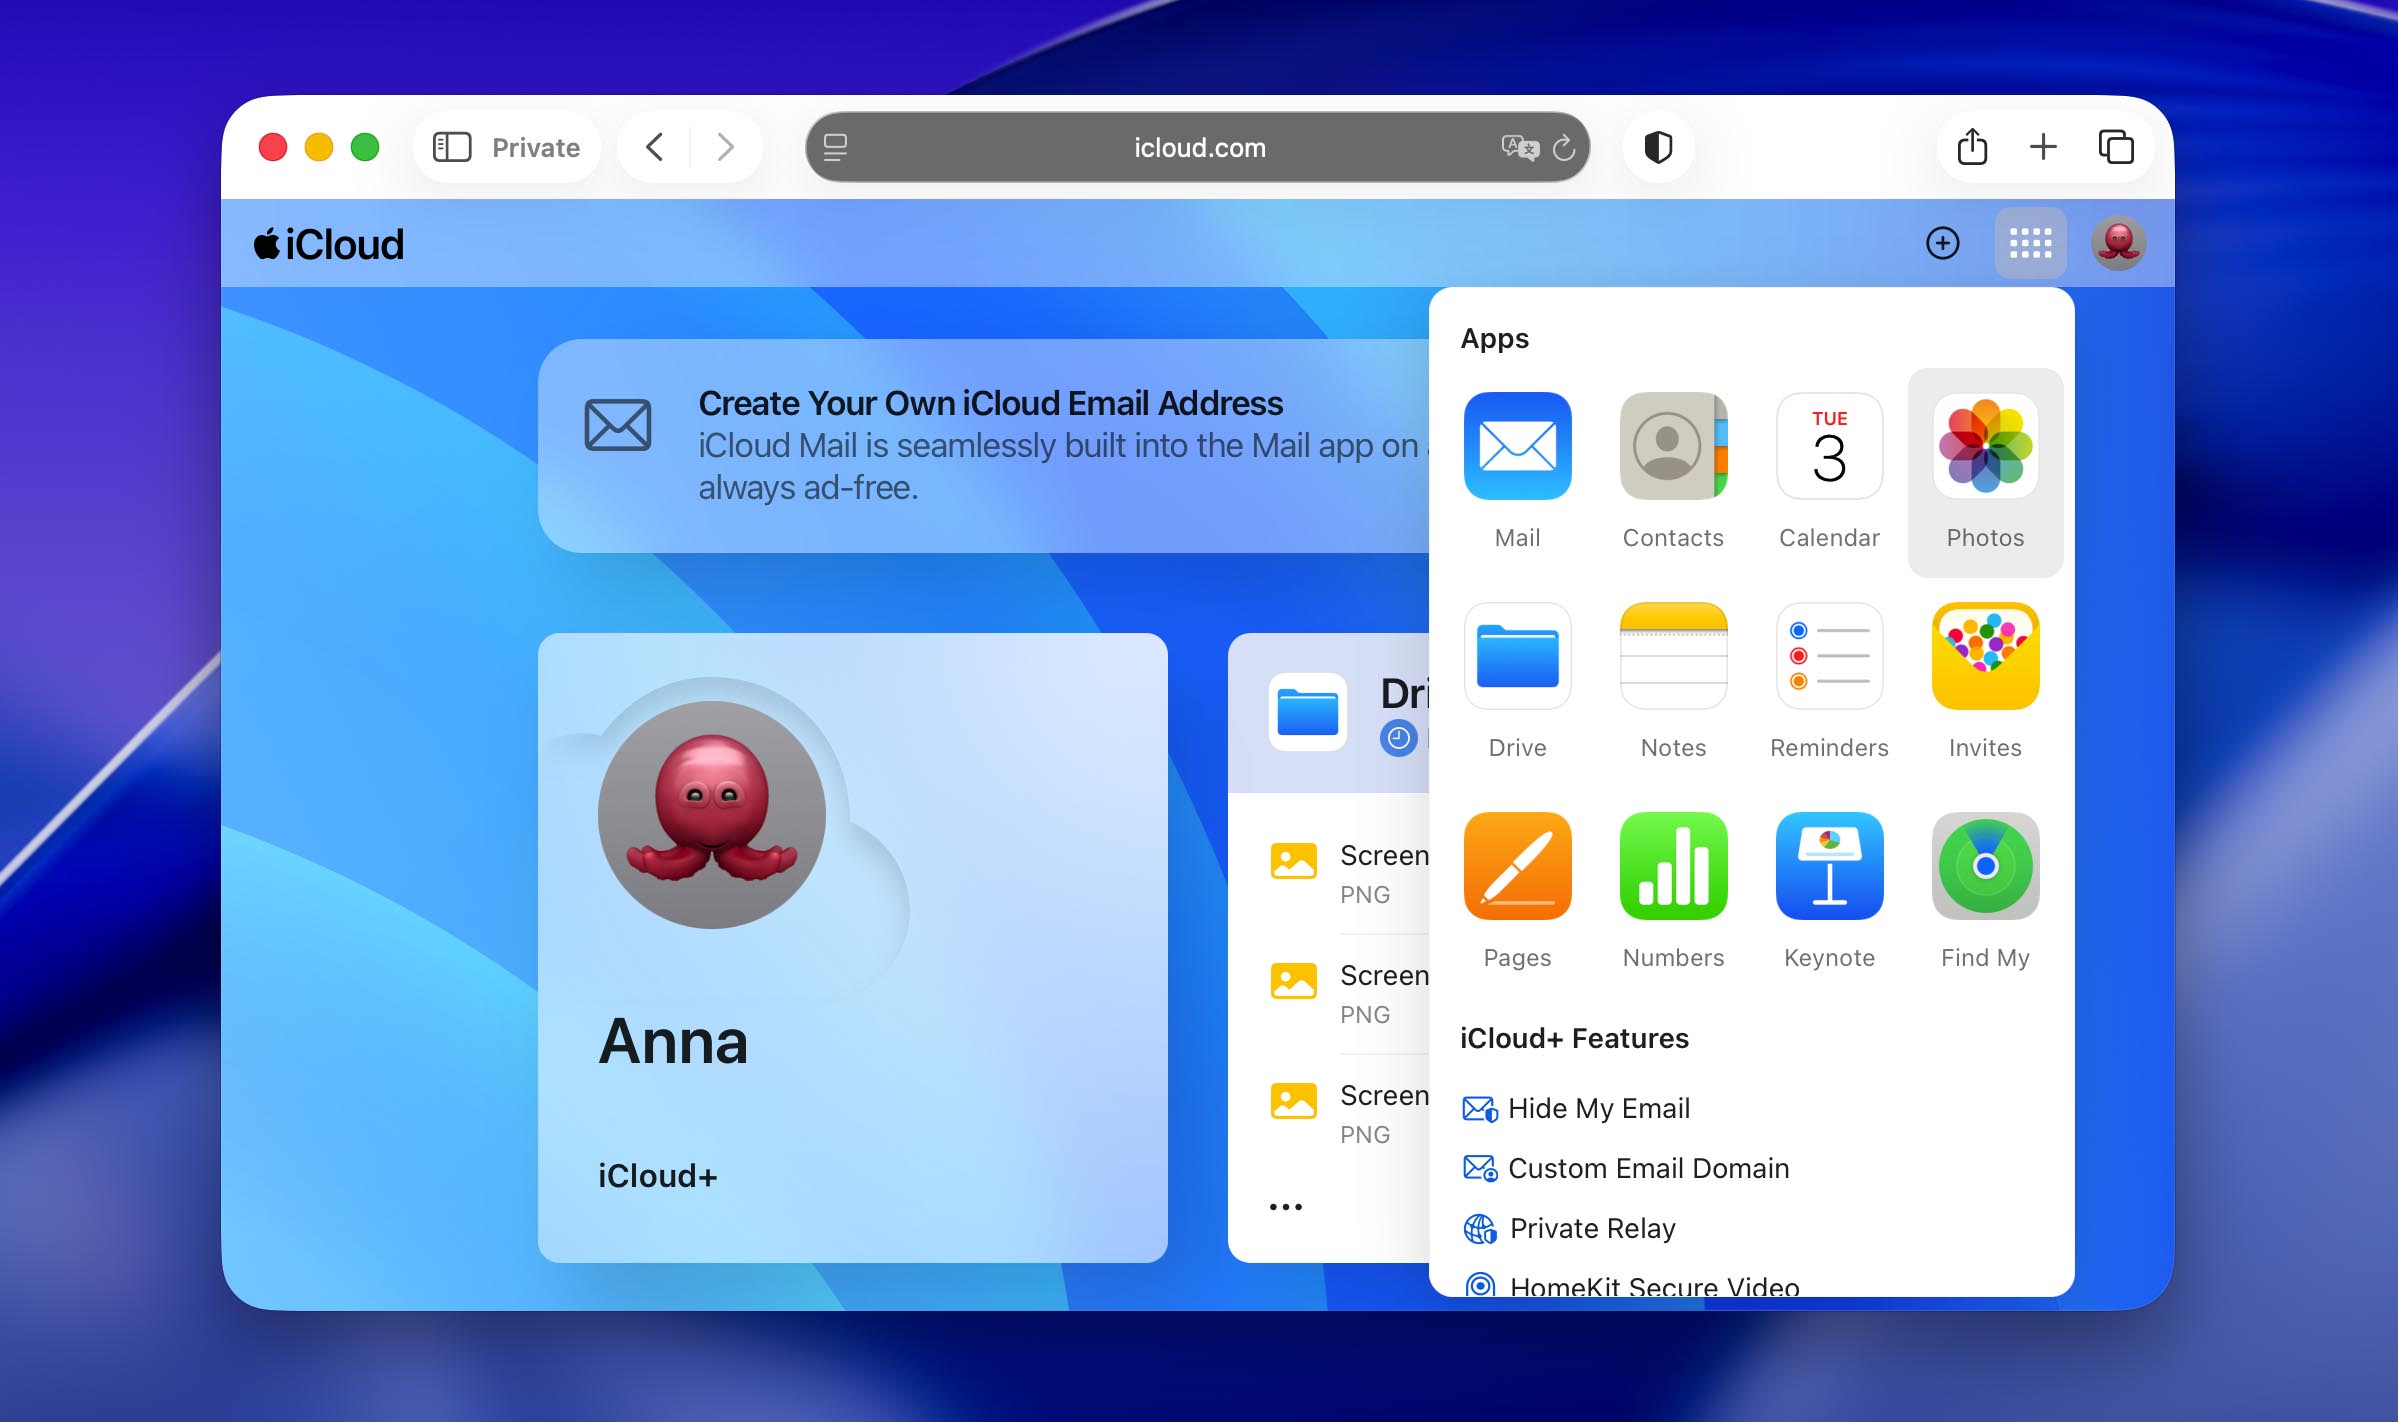Open the Notes app icon
Image resolution: width=2398 pixels, height=1422 pixels.
tap(1673, 656)
